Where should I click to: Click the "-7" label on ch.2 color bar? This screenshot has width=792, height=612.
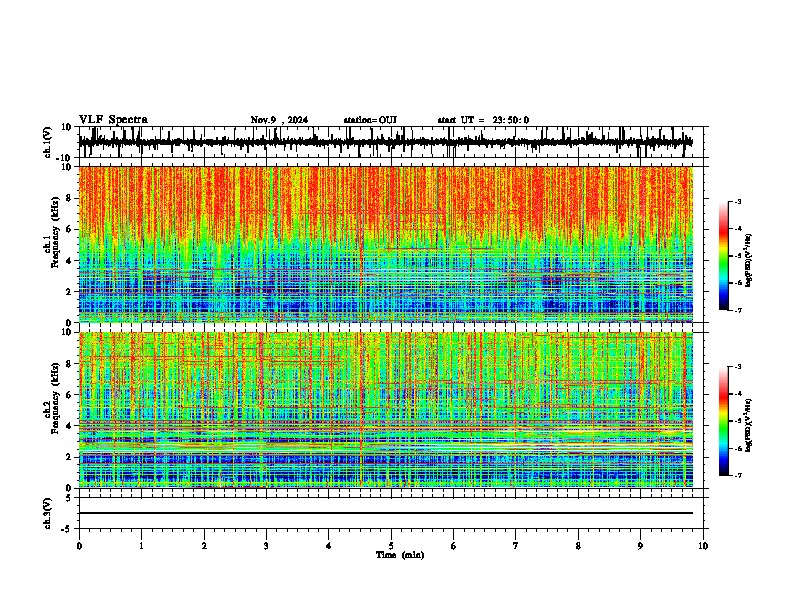pos(737,475)
